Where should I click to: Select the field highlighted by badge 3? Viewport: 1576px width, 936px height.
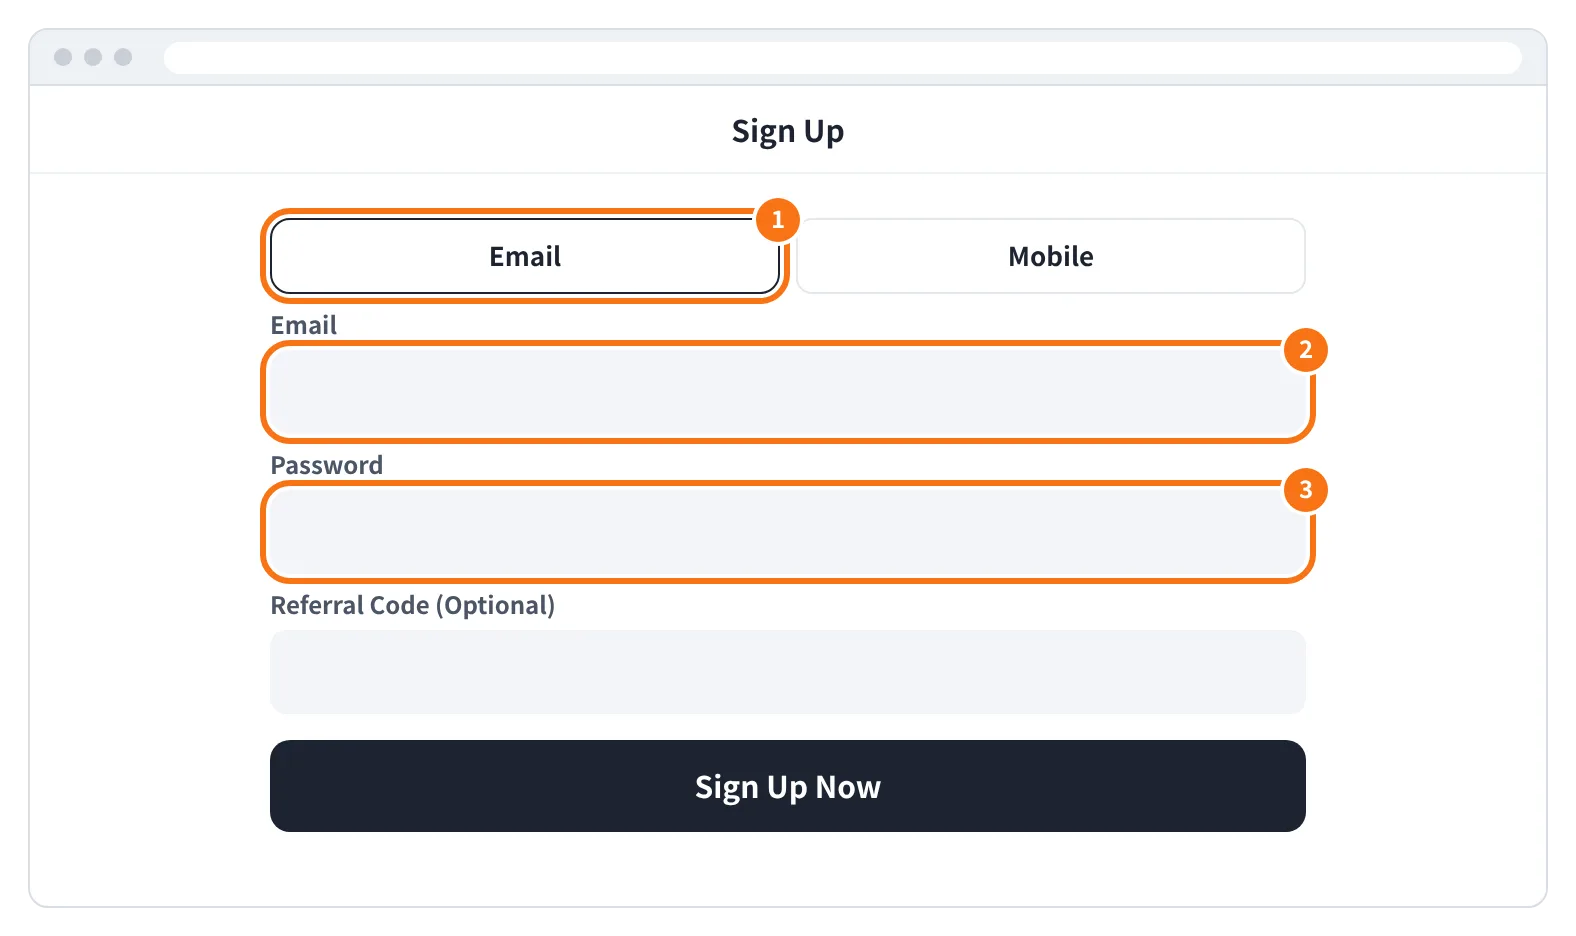tap(788, 532)
